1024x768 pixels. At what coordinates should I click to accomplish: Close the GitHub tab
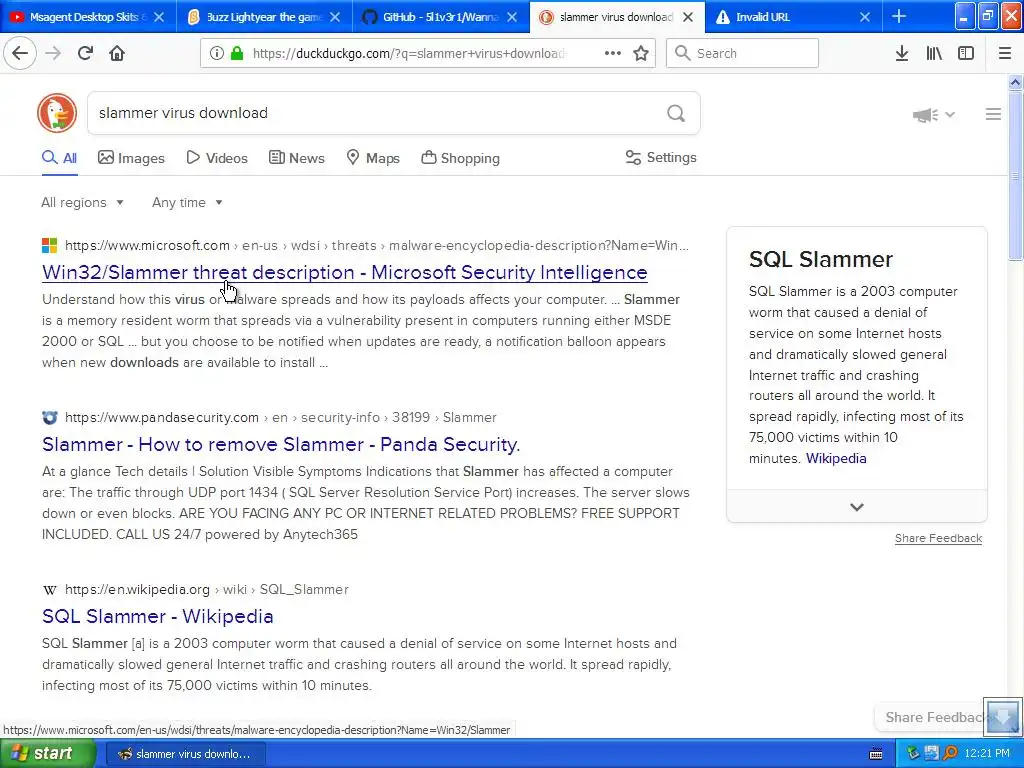point(512,17)
